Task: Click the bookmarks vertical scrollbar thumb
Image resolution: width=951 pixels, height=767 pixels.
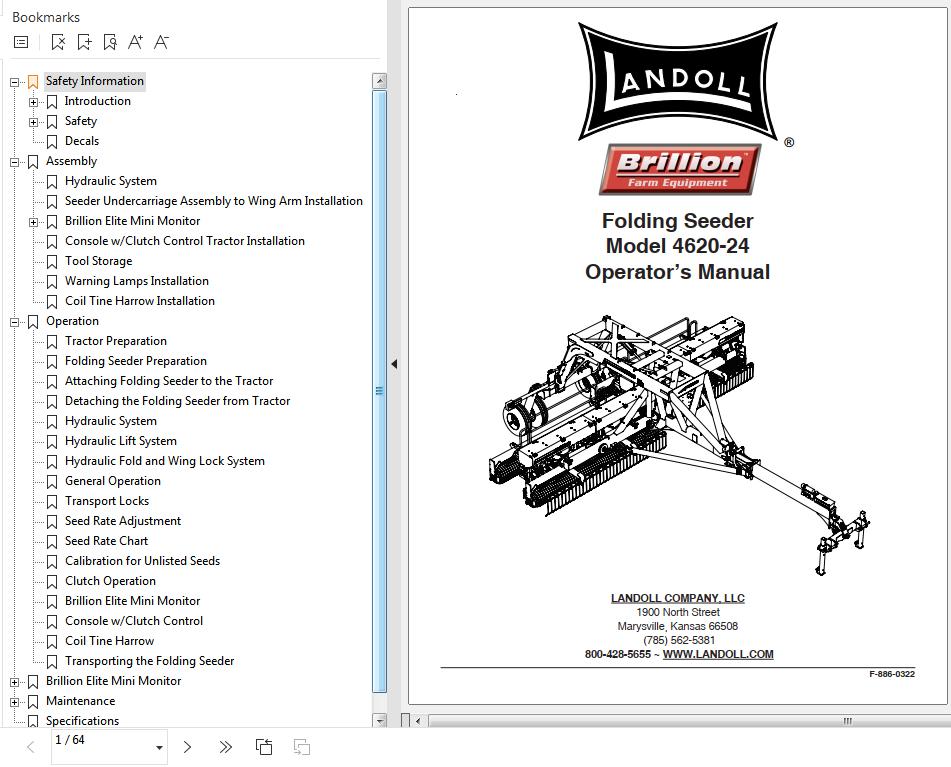Action: click(380, 391)
